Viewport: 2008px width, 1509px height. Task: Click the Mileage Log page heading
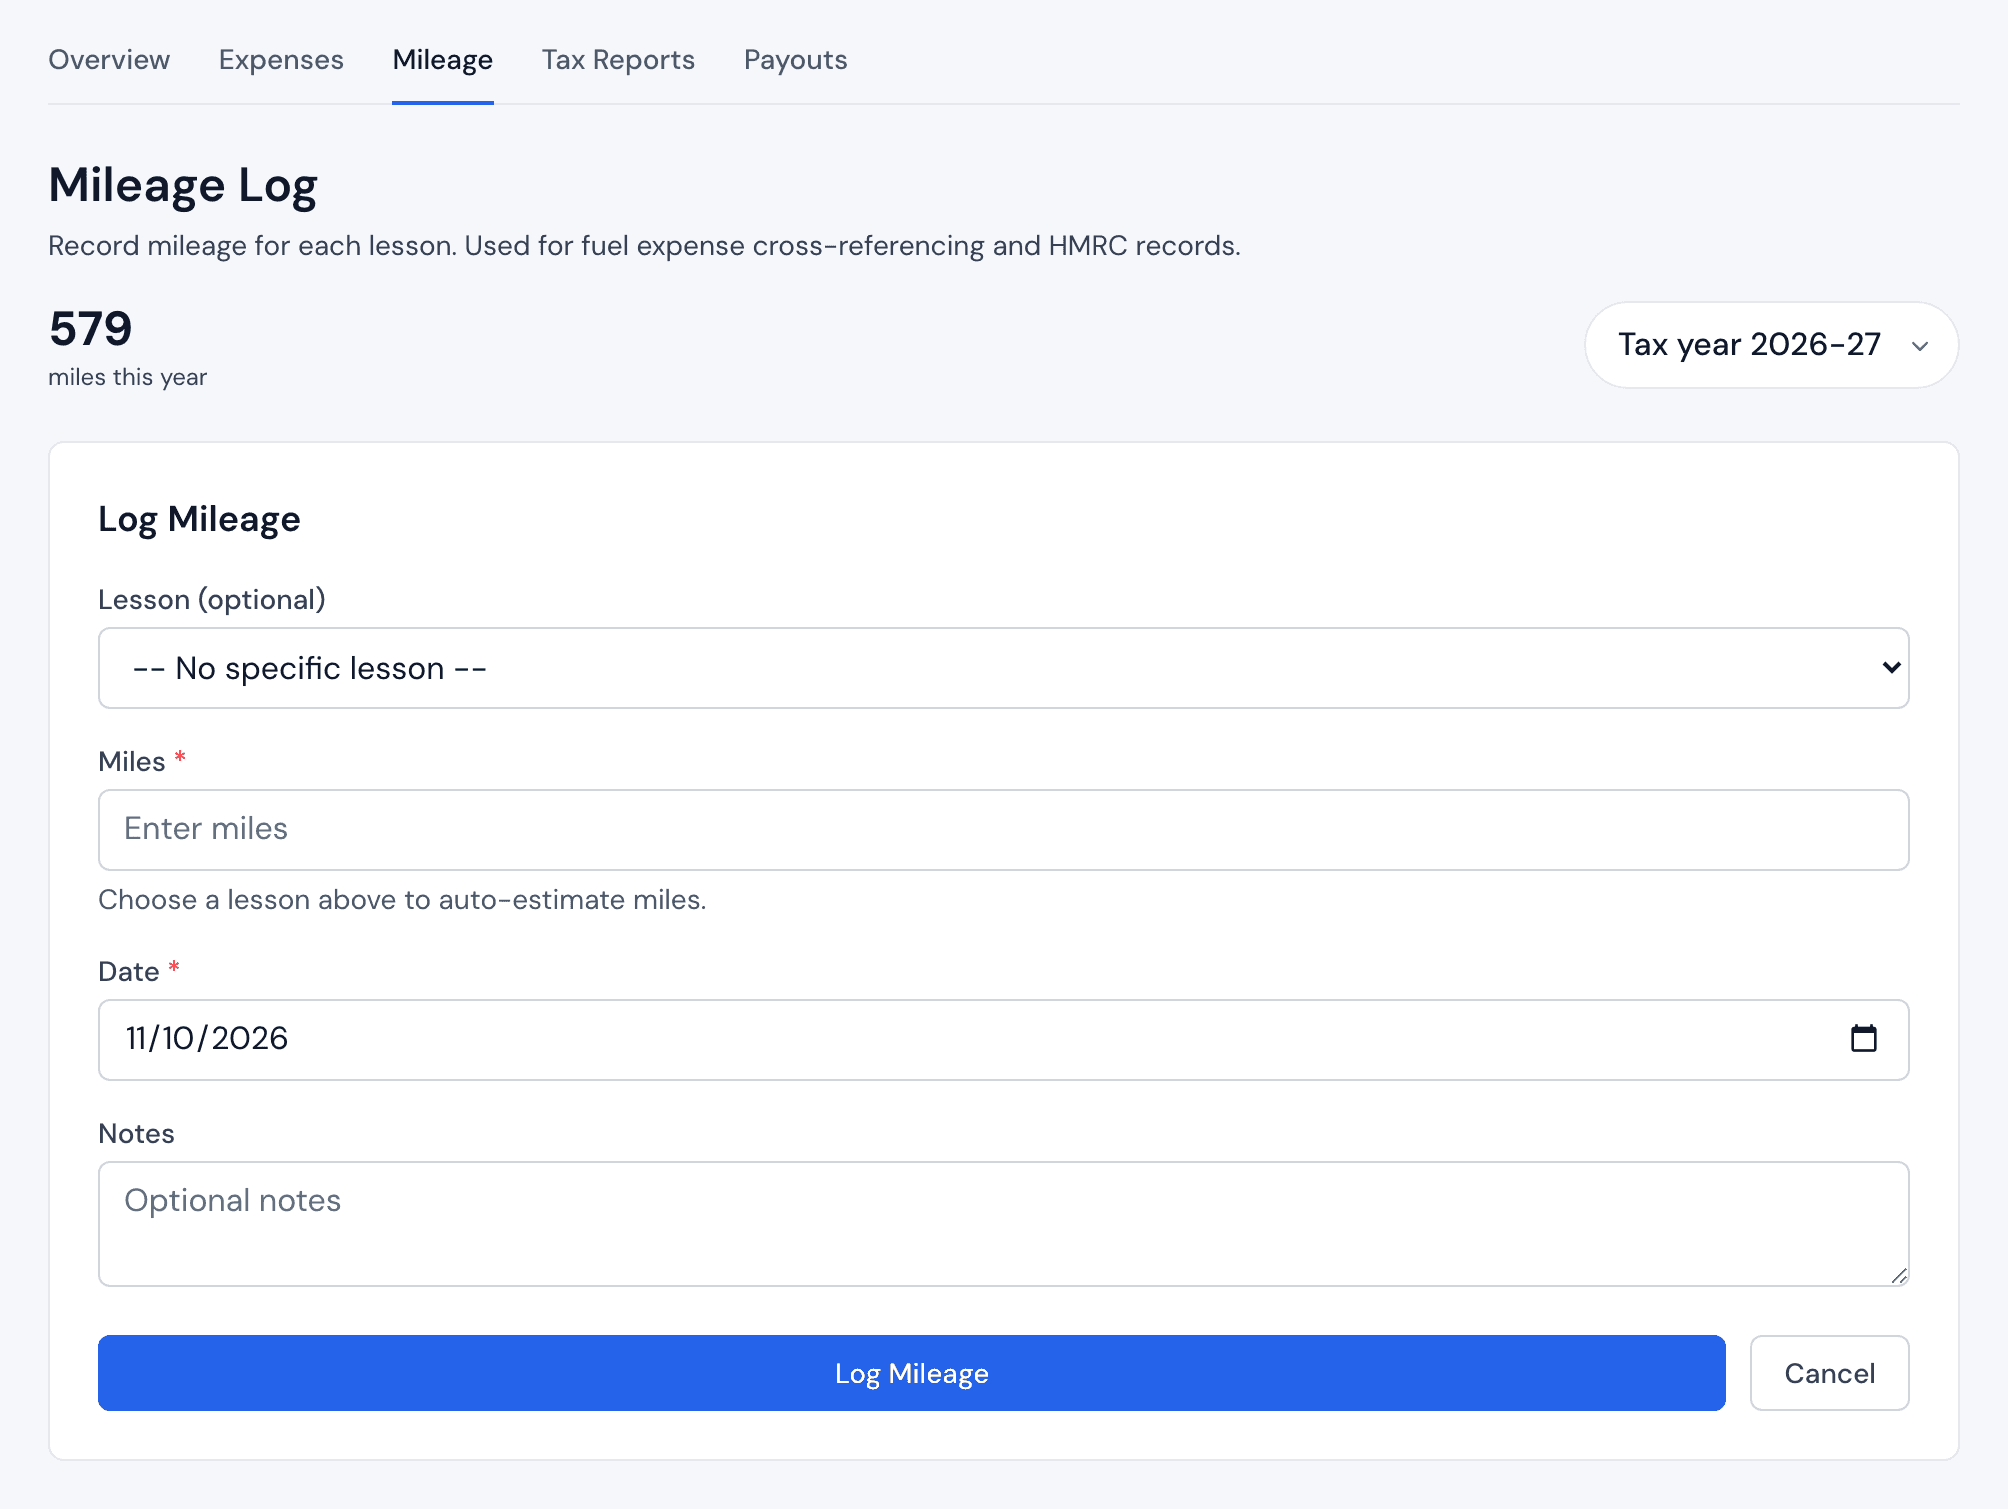click(183, 186)
